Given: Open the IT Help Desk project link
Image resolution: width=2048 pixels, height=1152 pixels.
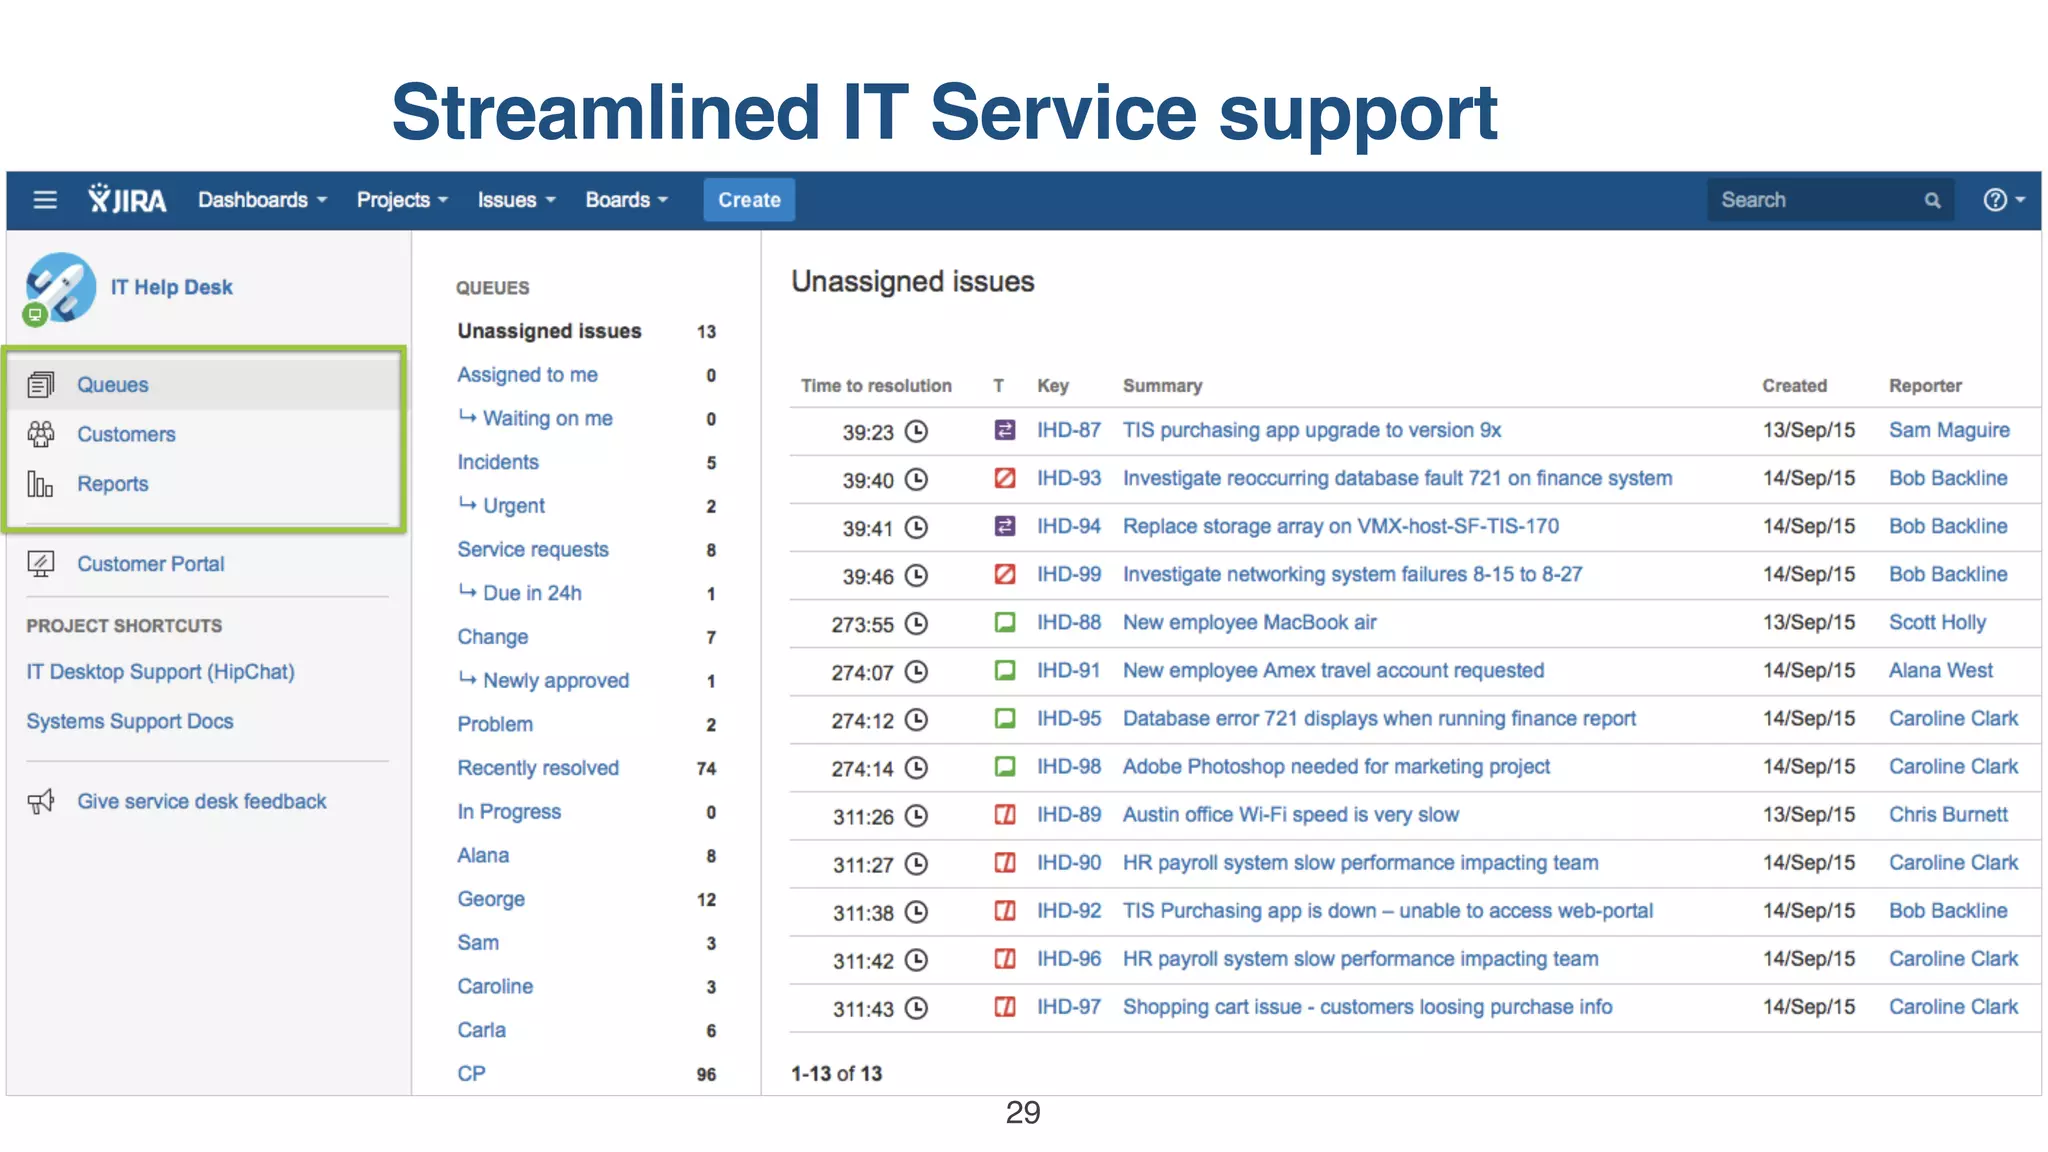Looking at the screenshot, I should [x=171, y=287].
